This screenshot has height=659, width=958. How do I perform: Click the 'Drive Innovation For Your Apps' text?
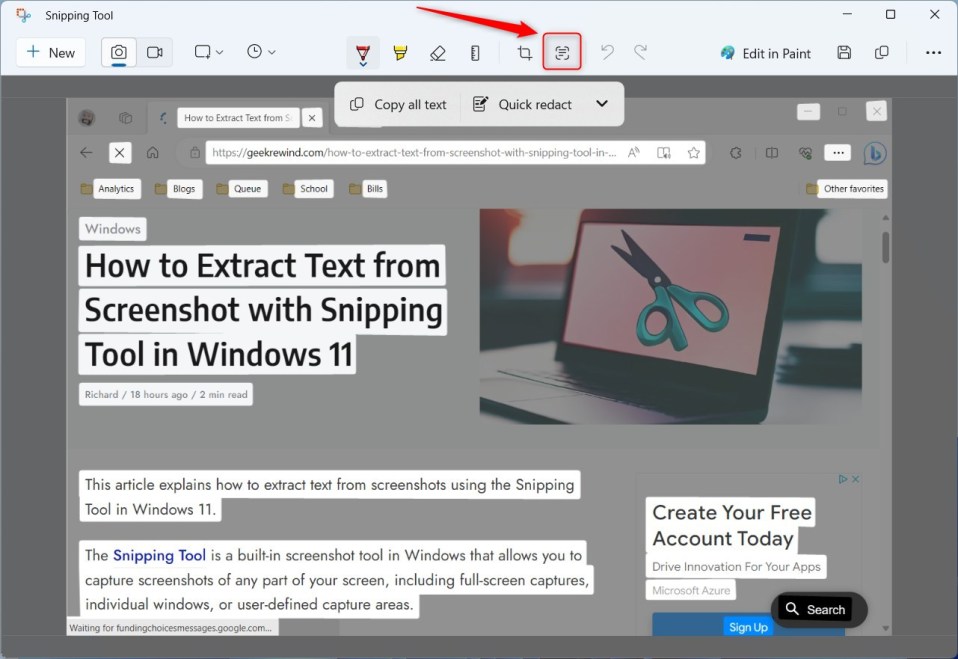click(x=736, y=567)
